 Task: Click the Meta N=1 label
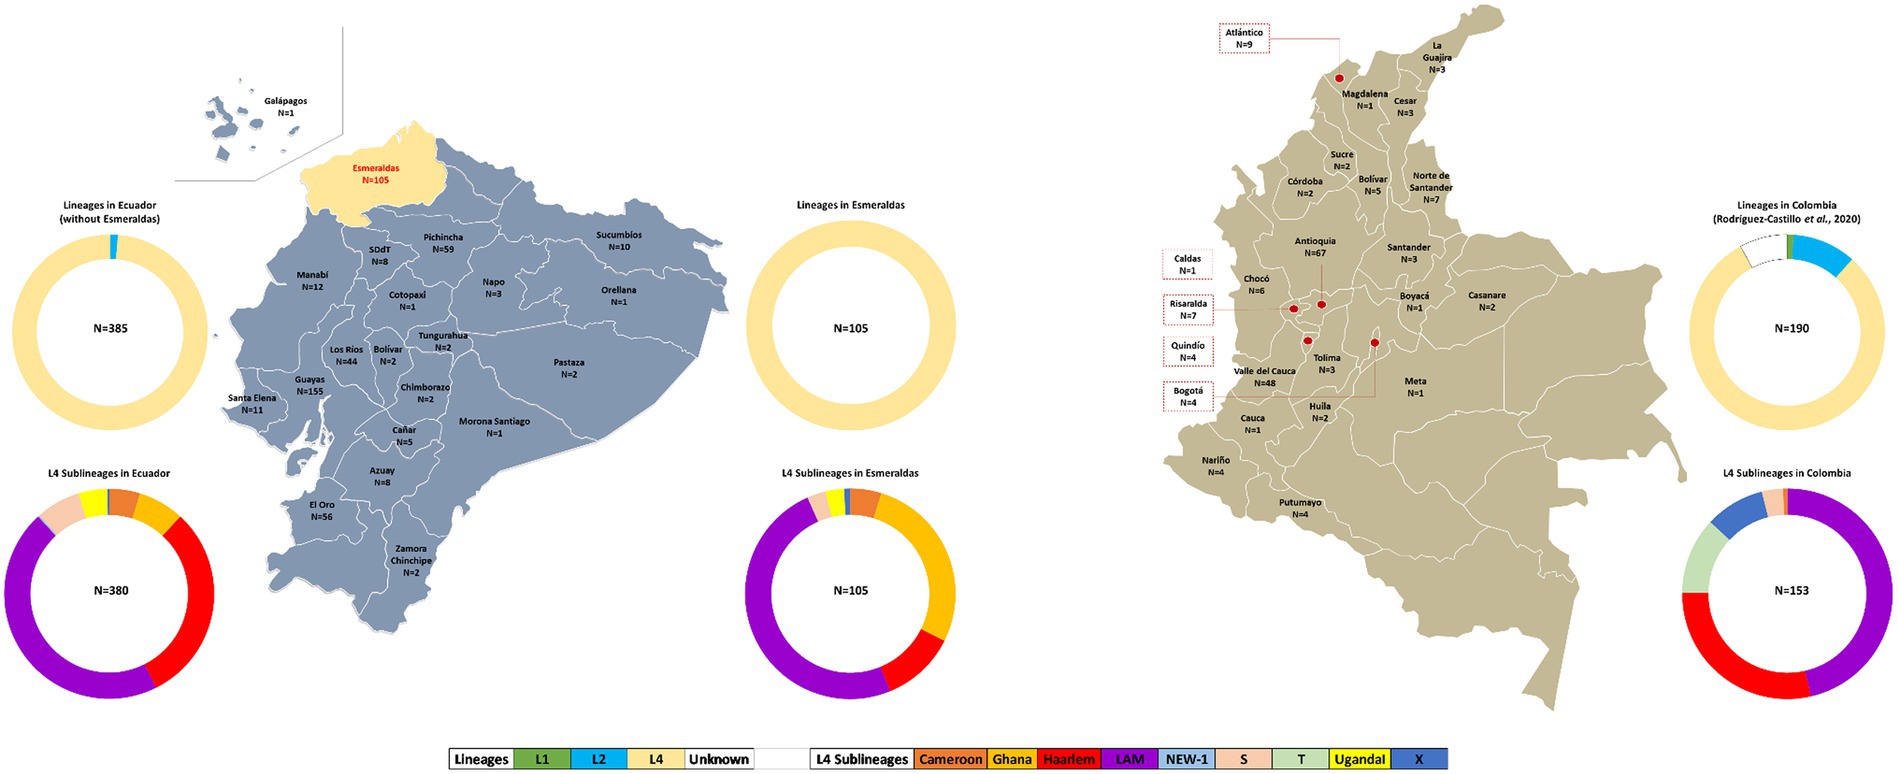coord(1415,387)
